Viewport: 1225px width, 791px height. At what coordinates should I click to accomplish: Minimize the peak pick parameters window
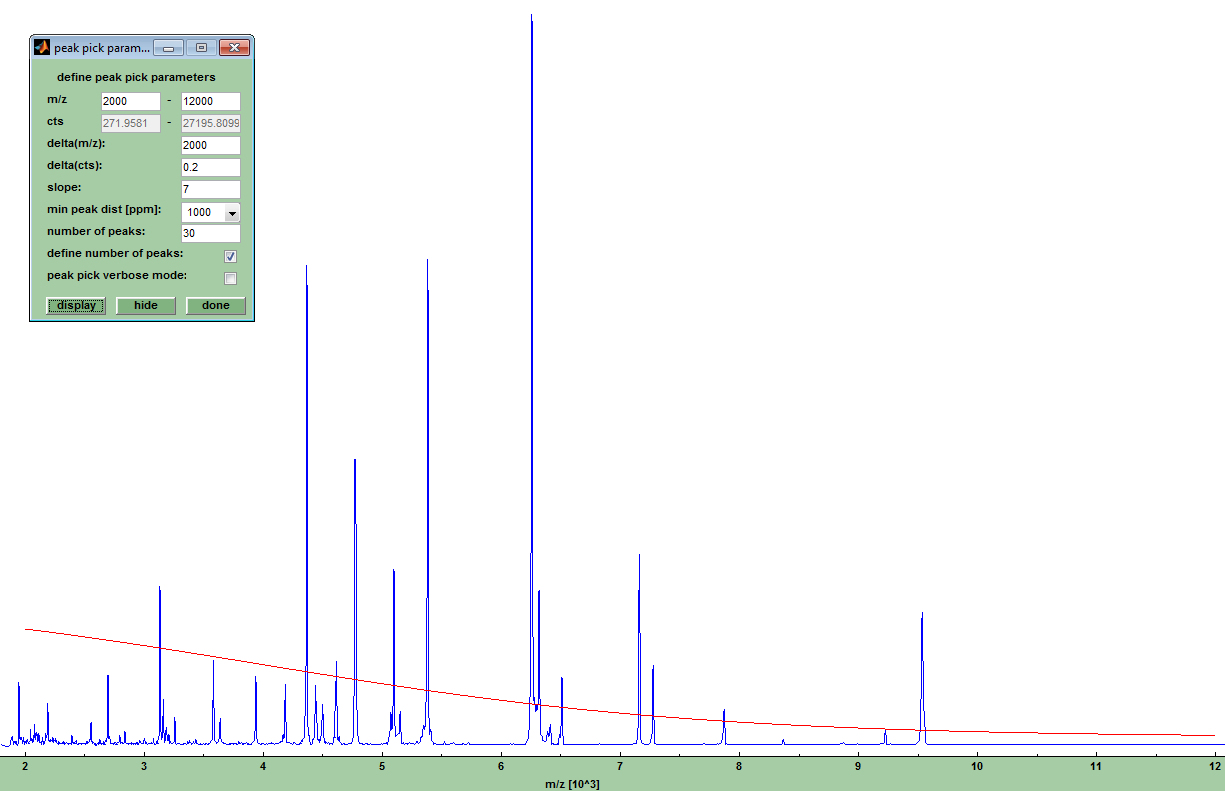(169, 47)
